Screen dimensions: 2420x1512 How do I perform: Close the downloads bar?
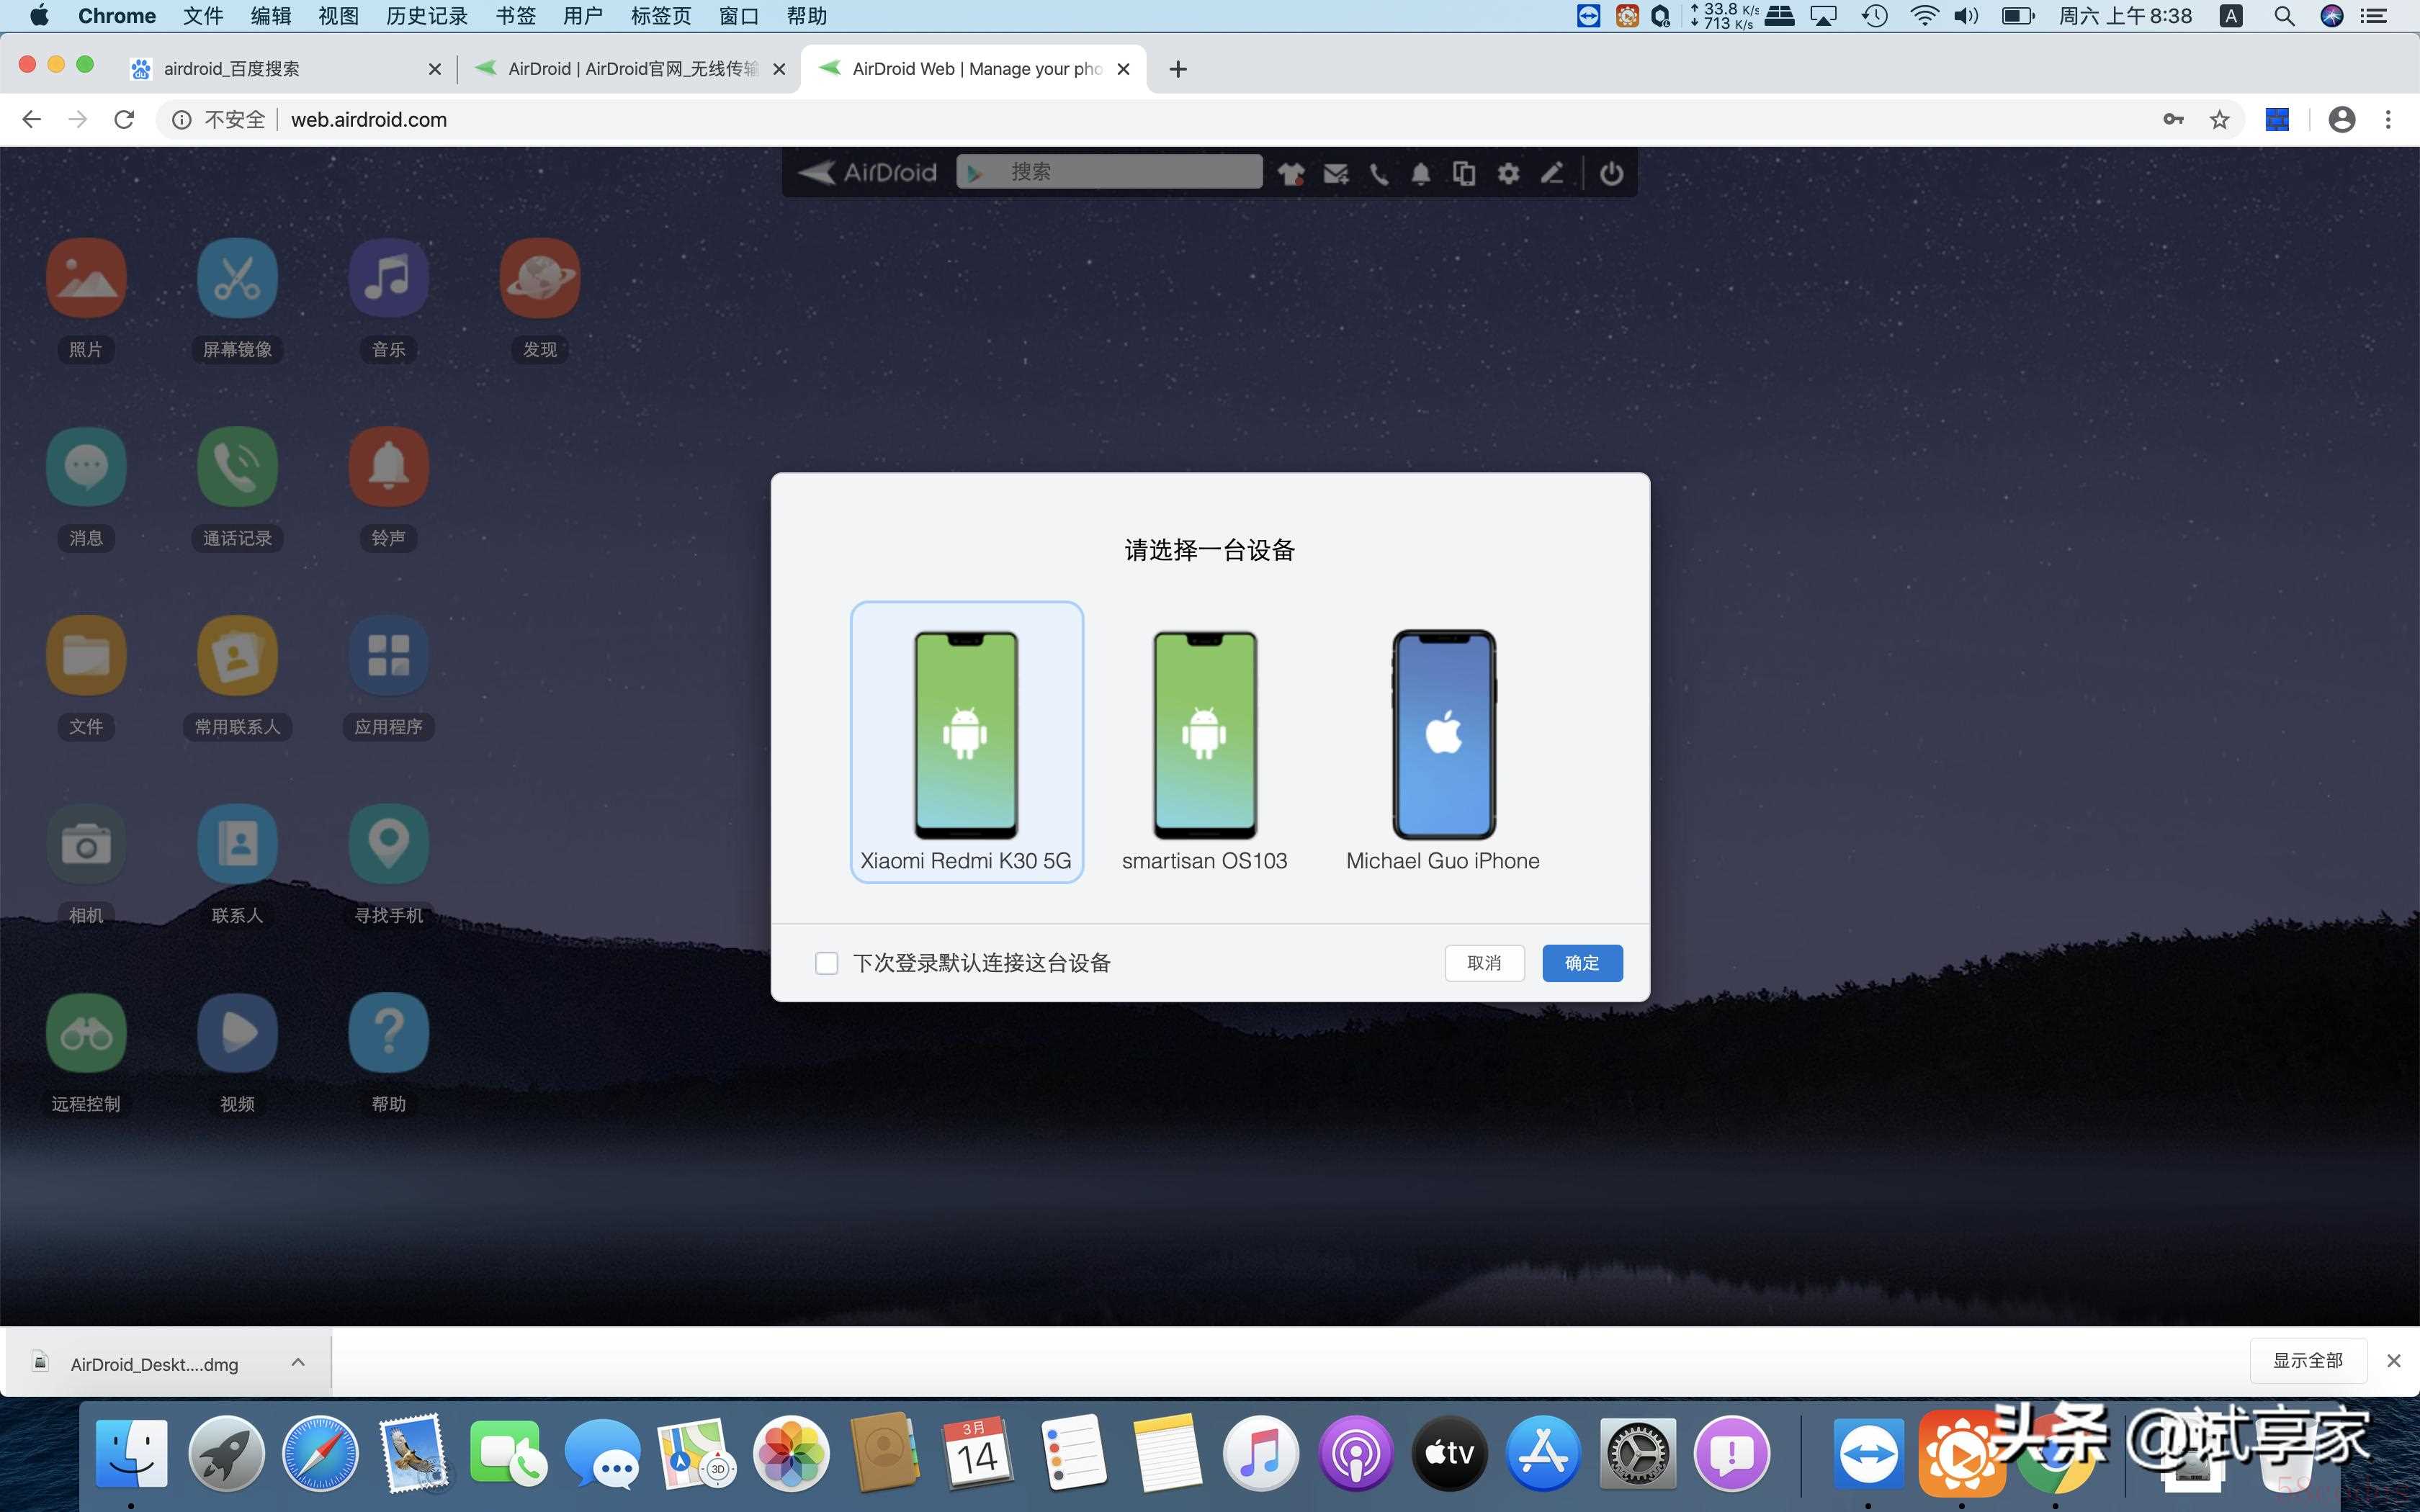pos(2394,1361)
